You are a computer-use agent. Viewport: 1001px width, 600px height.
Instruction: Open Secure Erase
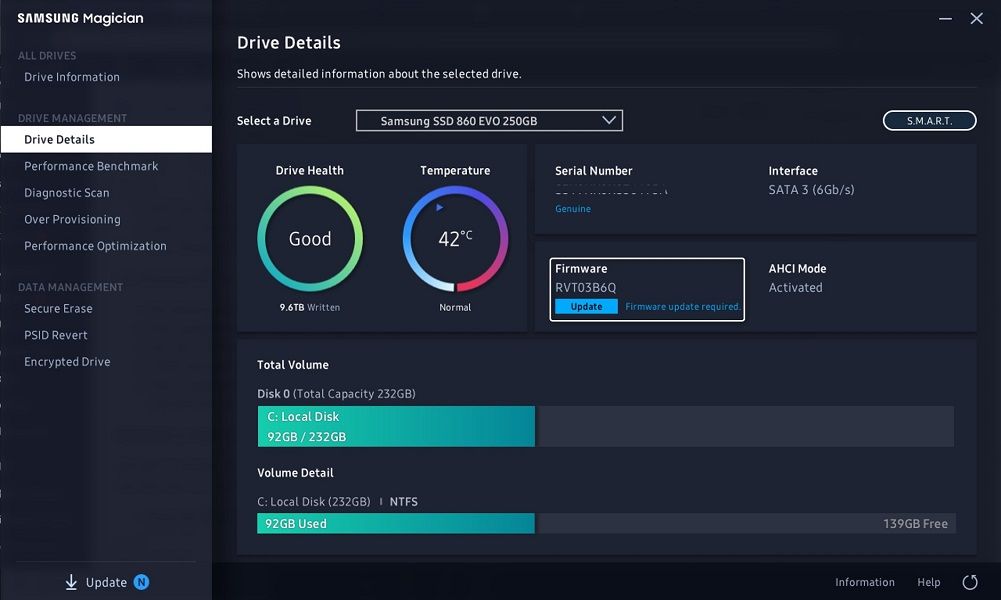tap(59, 308)
